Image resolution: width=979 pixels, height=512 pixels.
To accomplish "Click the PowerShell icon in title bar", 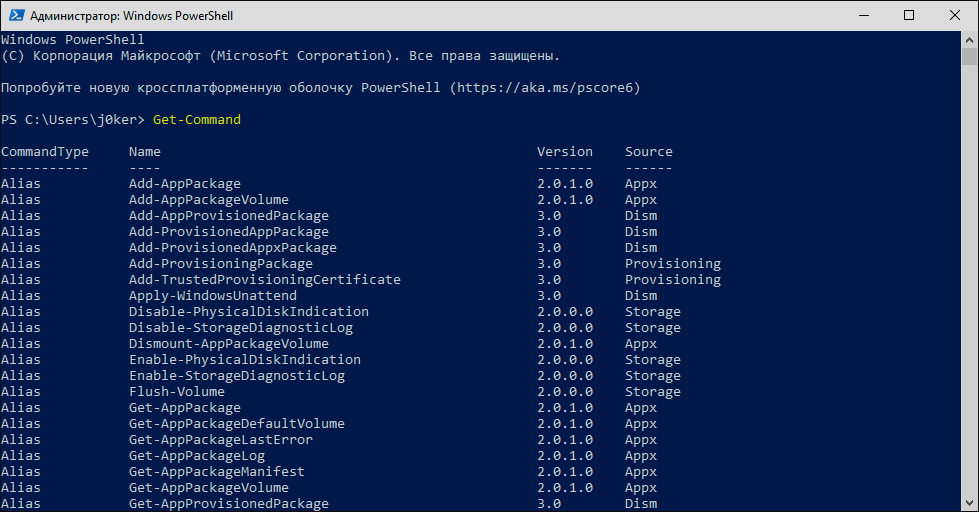I will [x=15, y=16].
